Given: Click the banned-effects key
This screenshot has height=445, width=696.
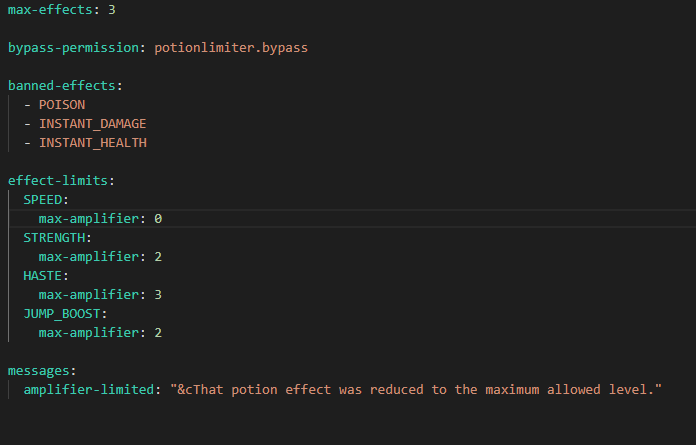Looking at the screenshot, I should tap(62, 85).
